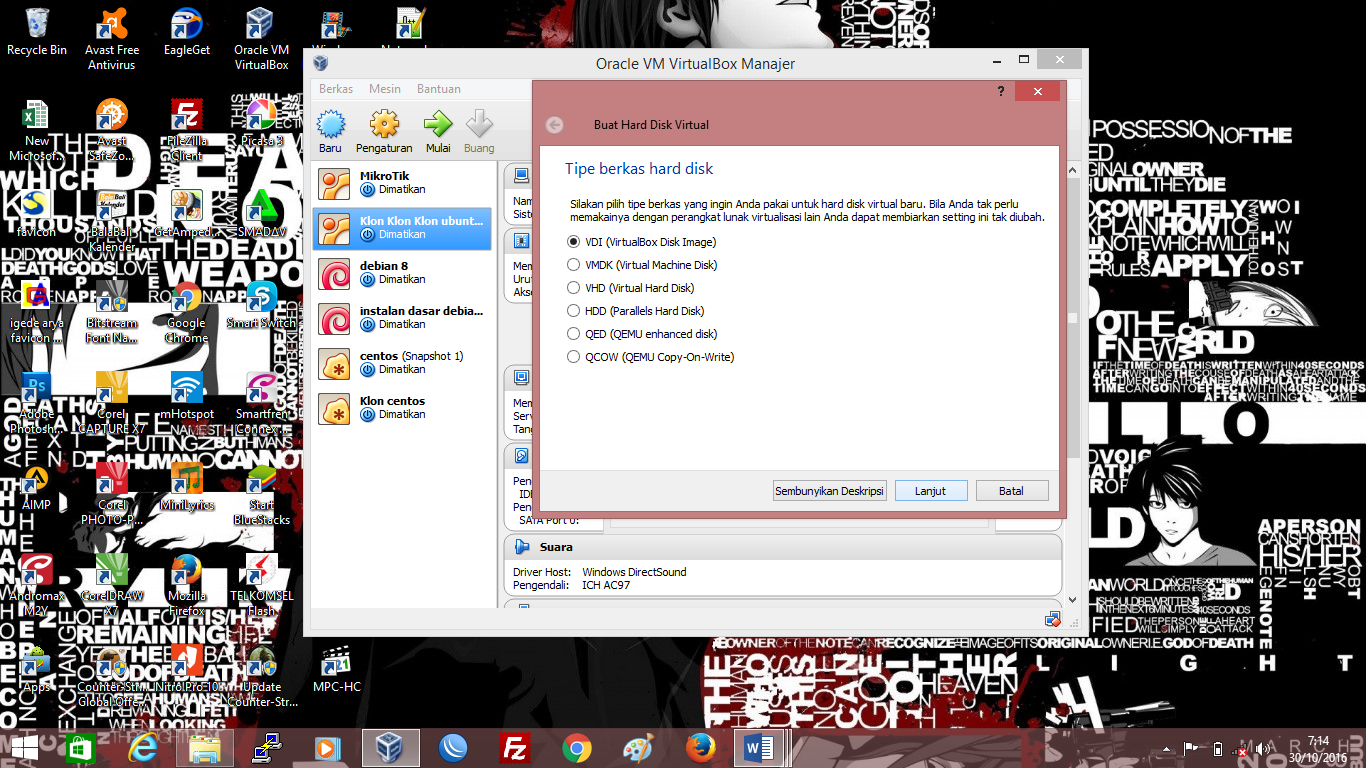Choose VHD (Virtual Hard Disk) option

(631, 288)
